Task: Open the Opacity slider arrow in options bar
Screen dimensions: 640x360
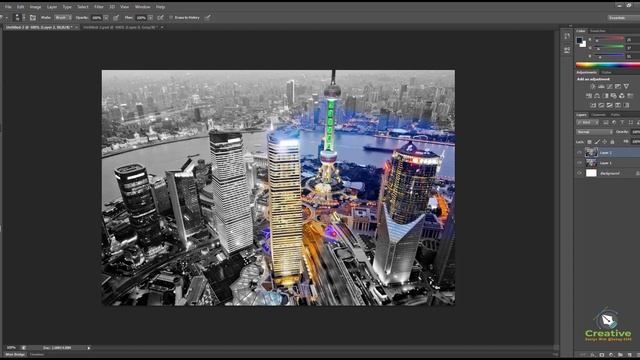Action: point(106,18)
